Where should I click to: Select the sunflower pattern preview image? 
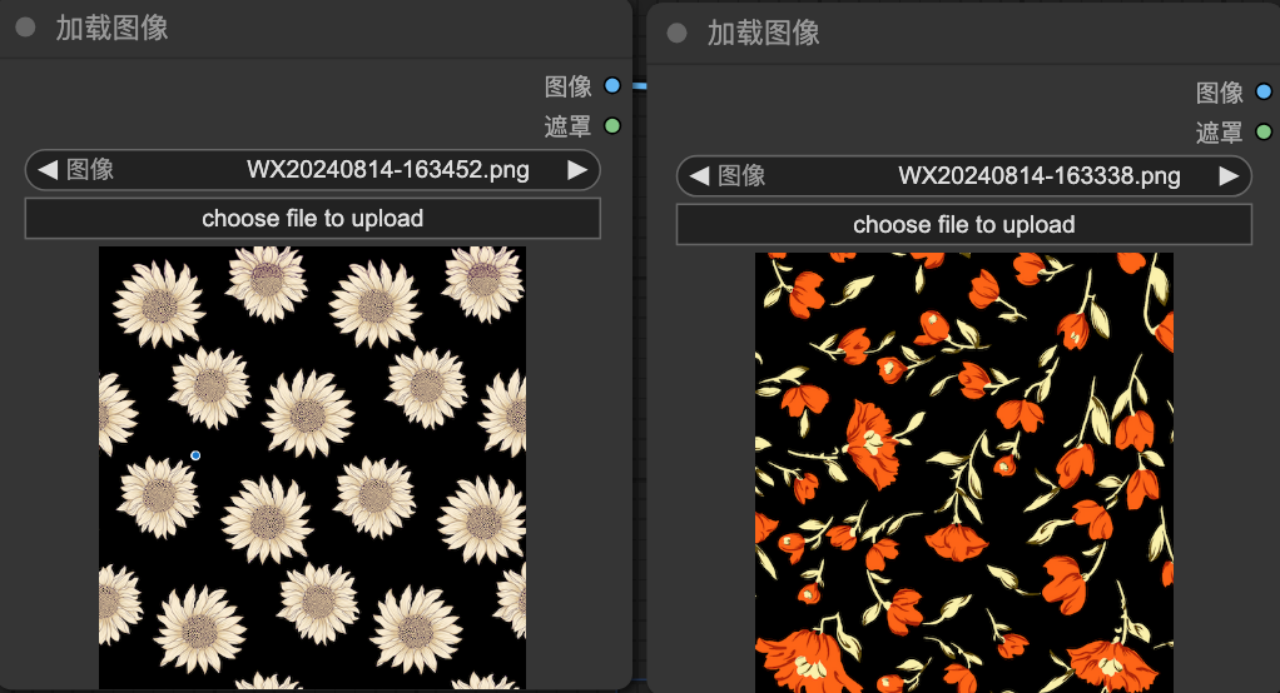[312, 468]
